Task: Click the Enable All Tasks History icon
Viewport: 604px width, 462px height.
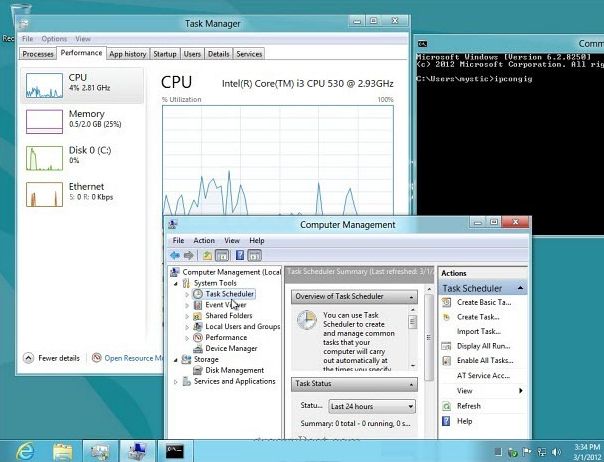Action: pyautogui.click(x=446, y=361)
